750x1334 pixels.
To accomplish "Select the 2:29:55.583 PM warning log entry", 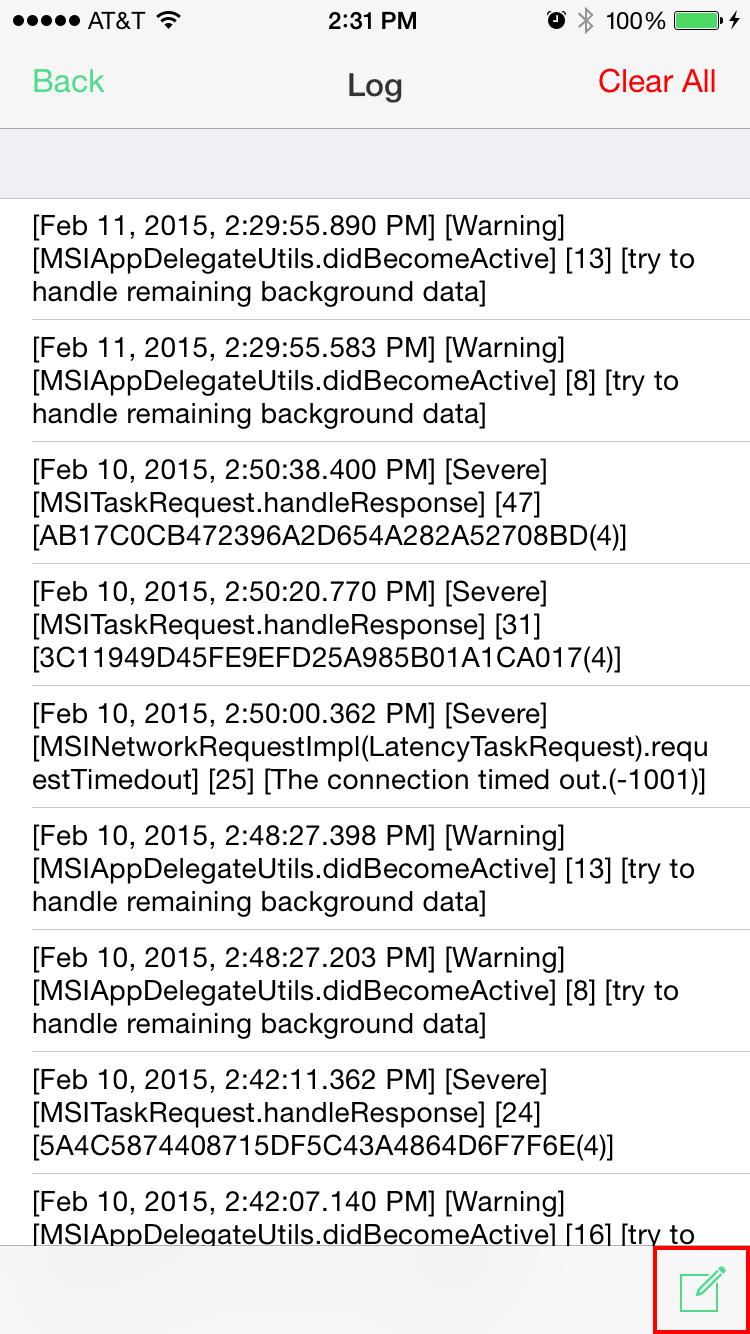I will (375, 381).
